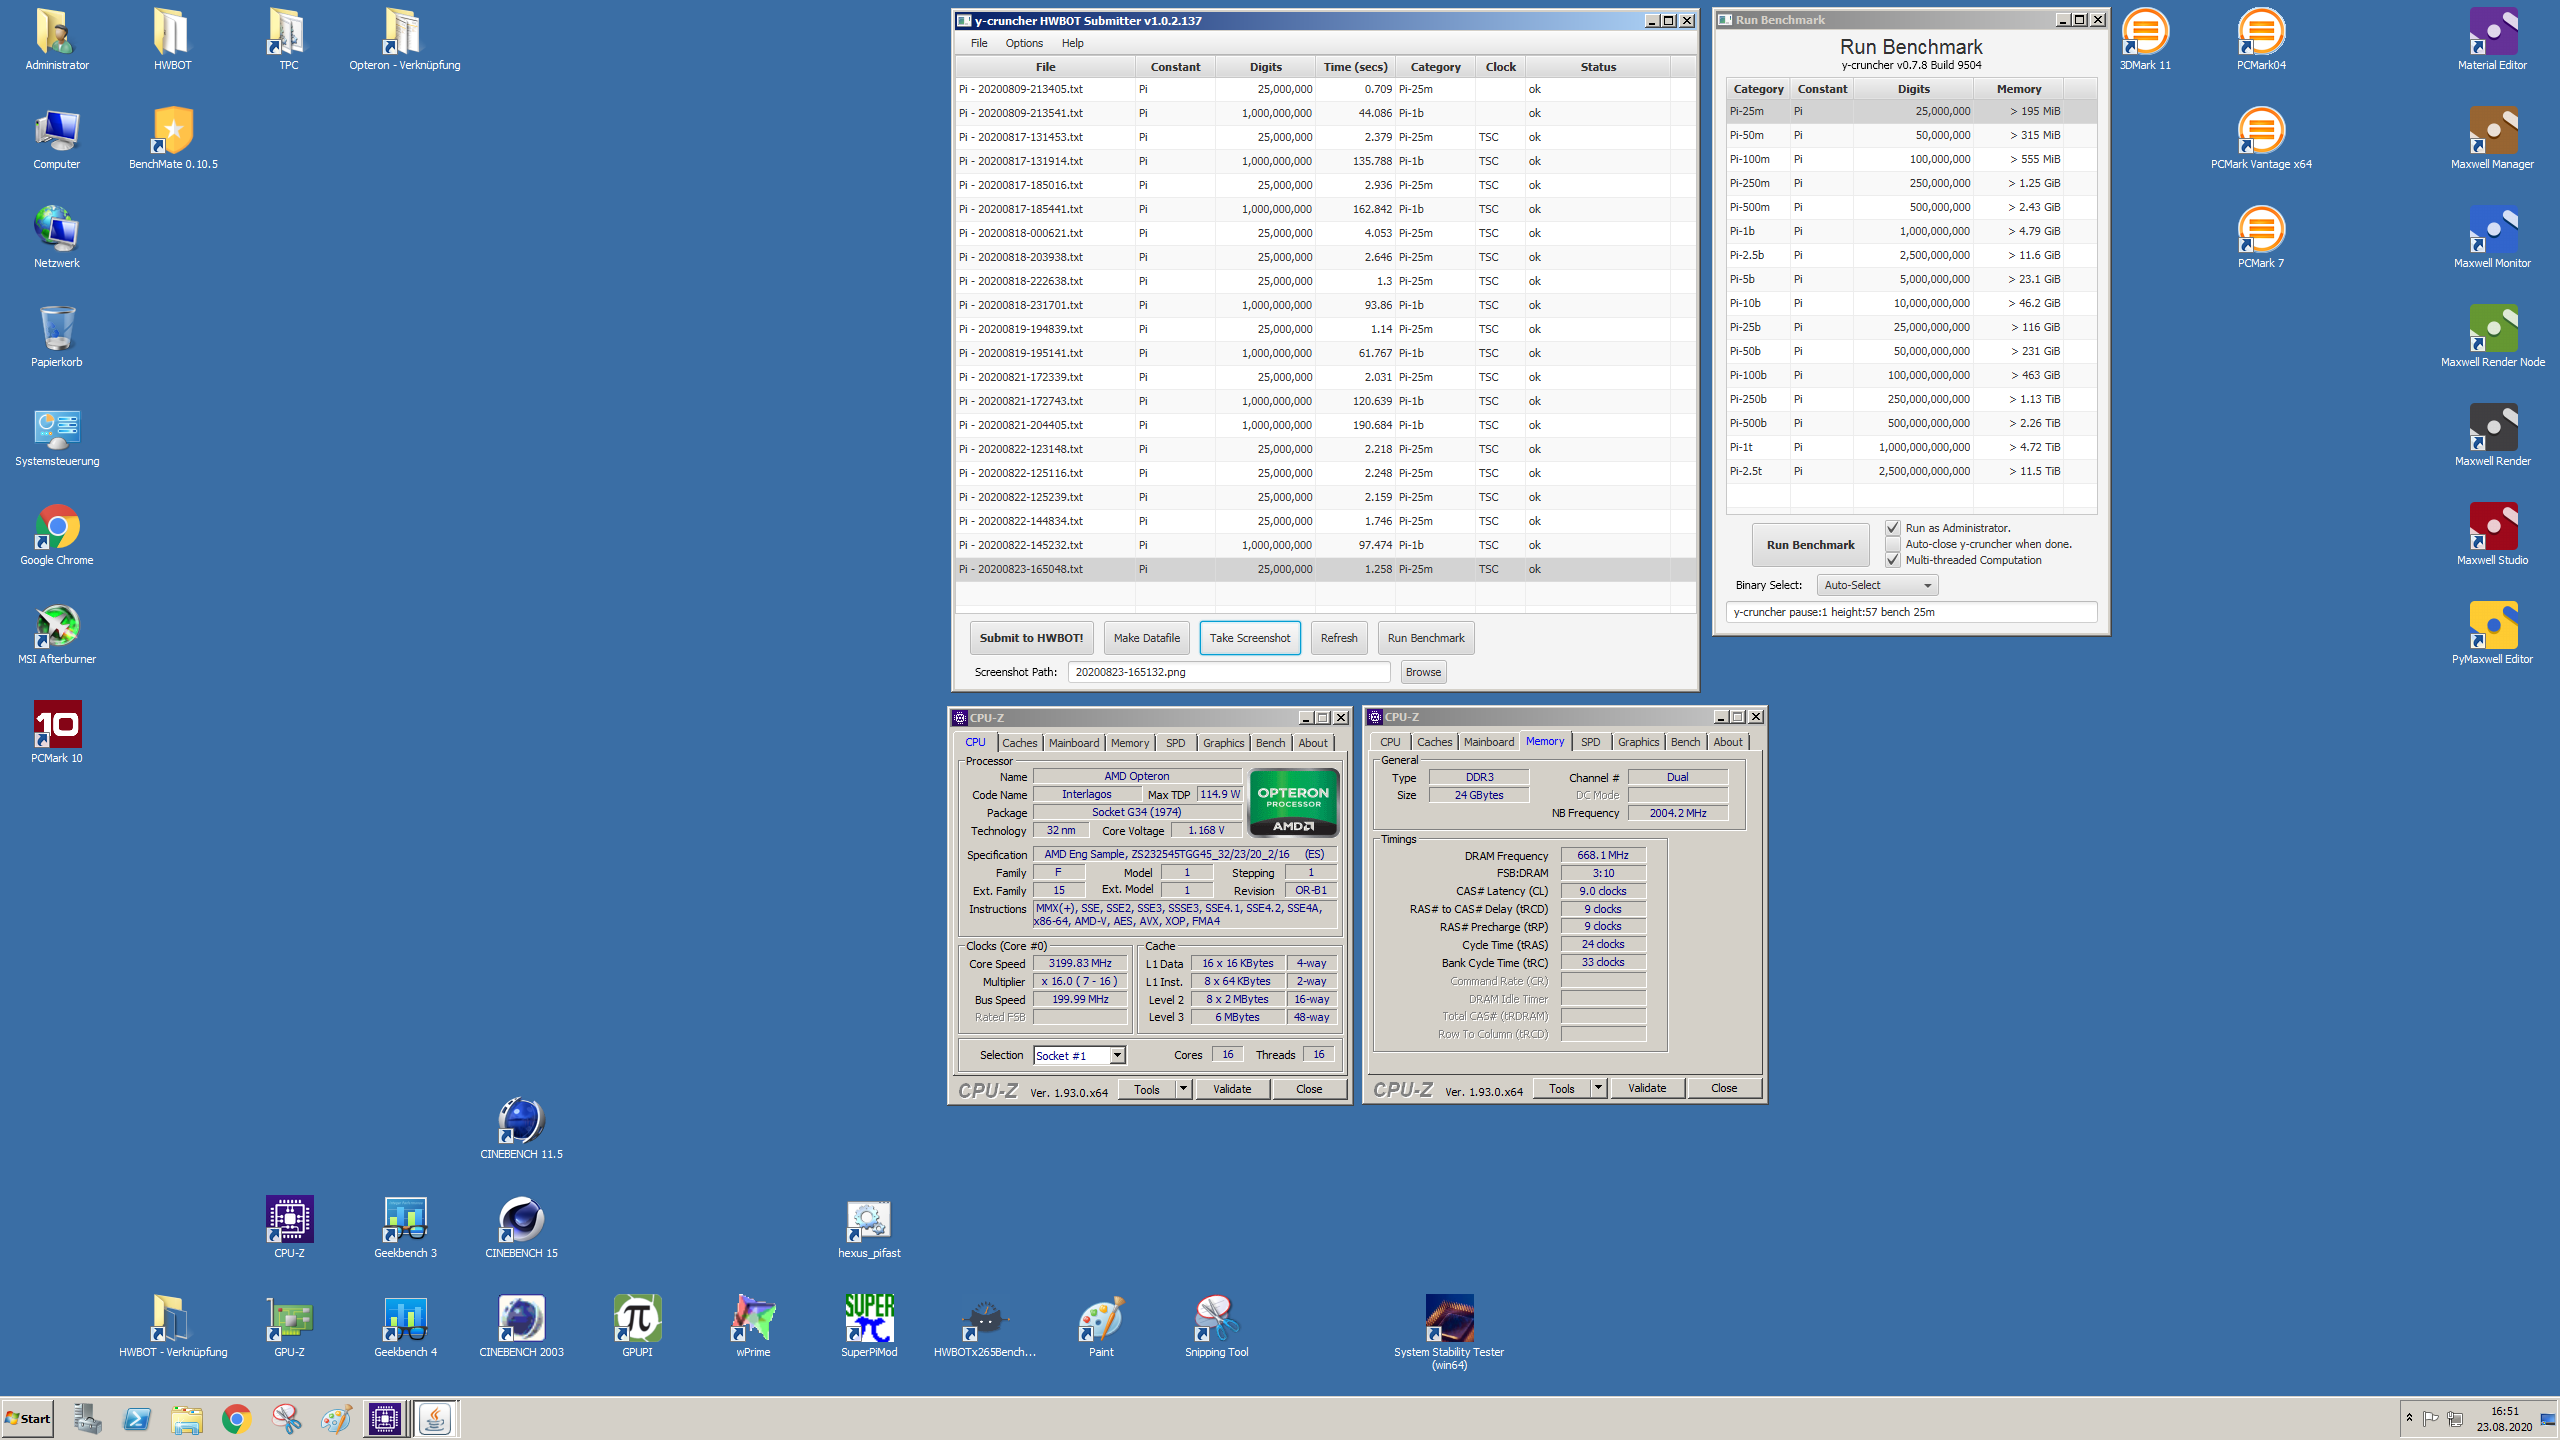
Task: Click Take Screenshot button
Action: (x=1250, y=638)
